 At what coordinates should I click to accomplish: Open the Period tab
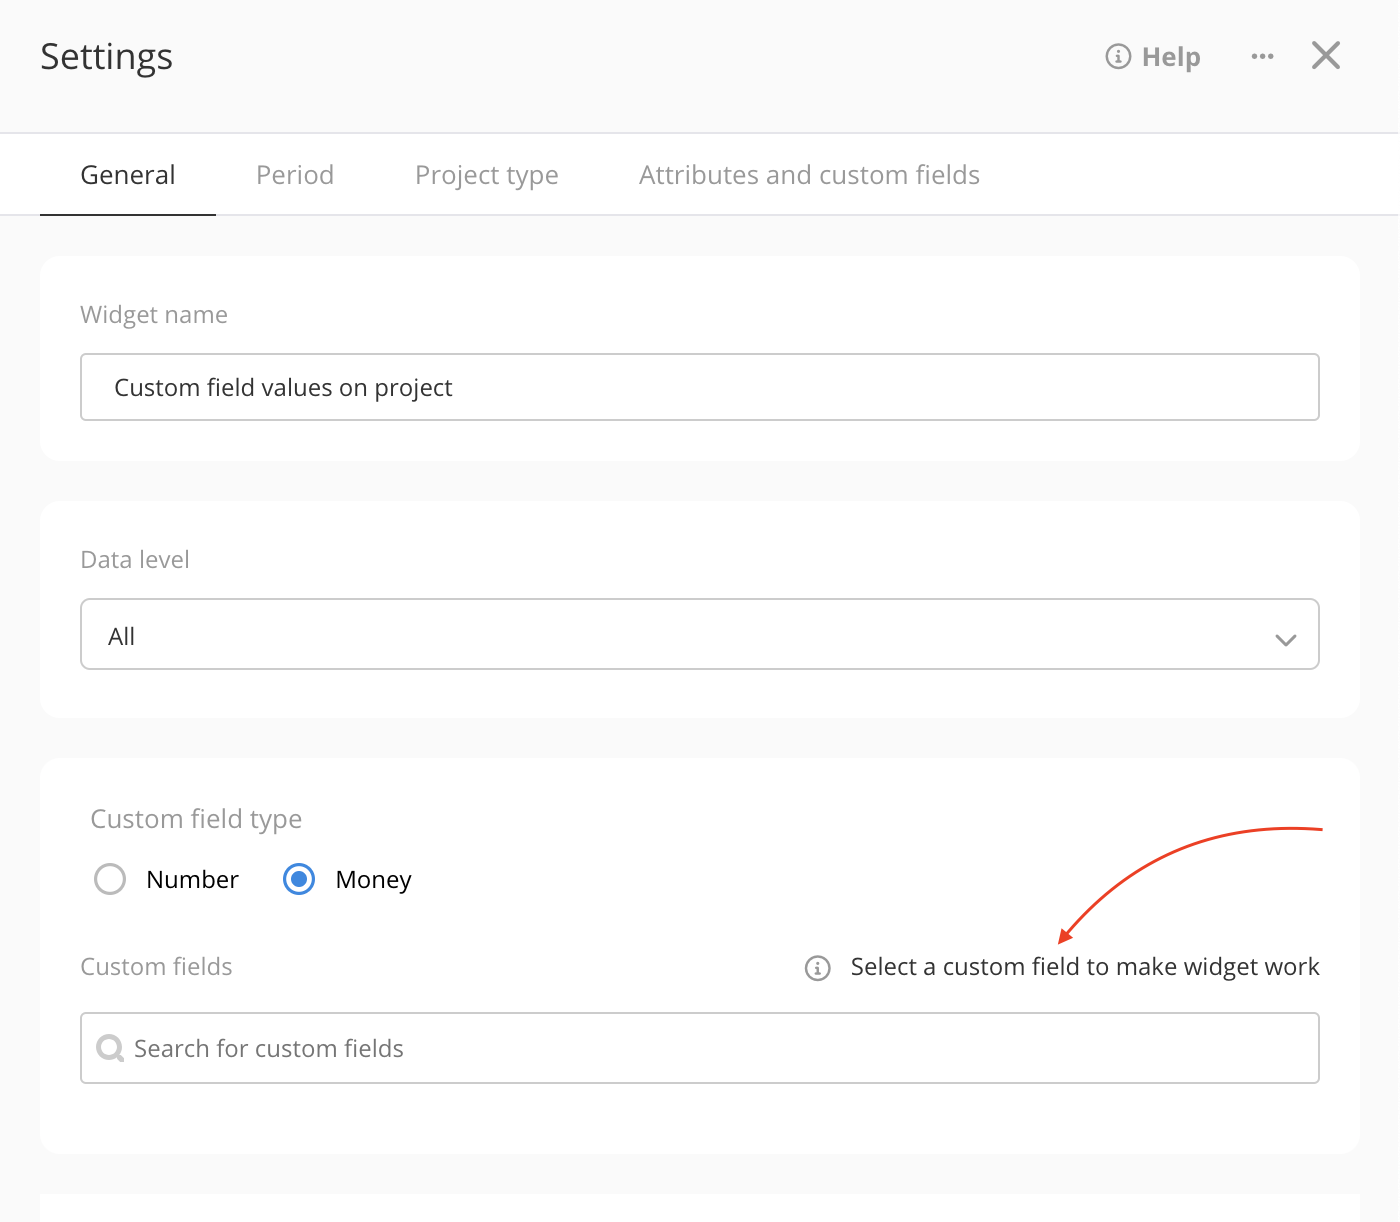coord(295,175)
